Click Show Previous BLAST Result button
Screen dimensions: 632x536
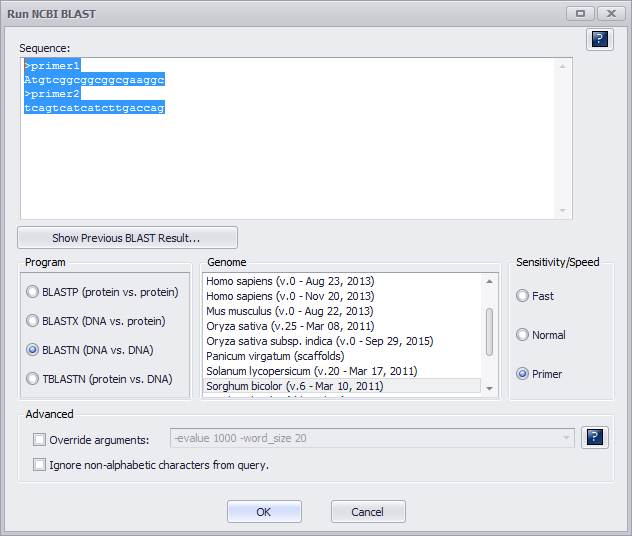coord(127,238)
